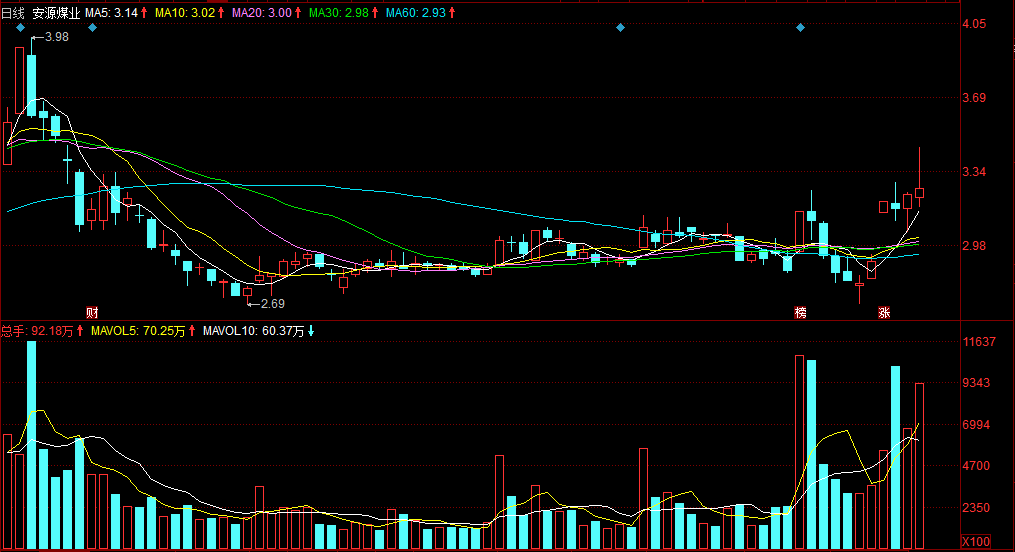Click the rightmost blue diamond event marker
Viewport: 1015px width, 552px height.
pos(800,28)
